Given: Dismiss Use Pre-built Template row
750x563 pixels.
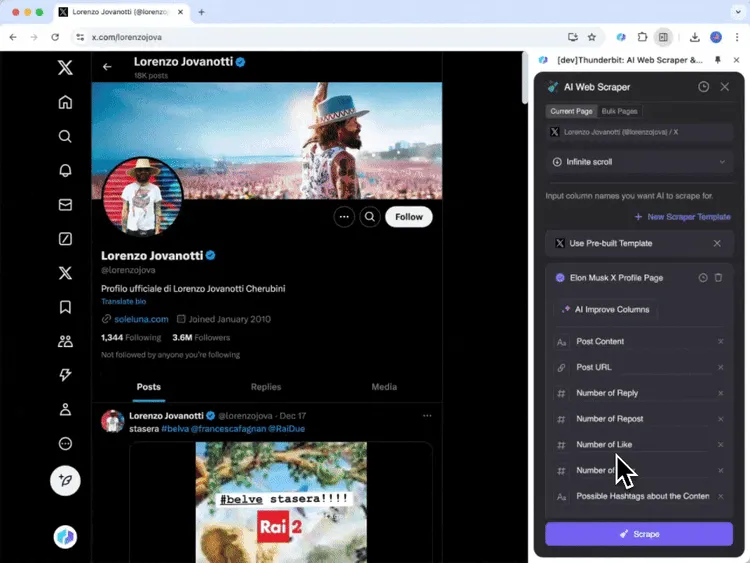Looking at the screenshot, I should (x=717, y=243).
